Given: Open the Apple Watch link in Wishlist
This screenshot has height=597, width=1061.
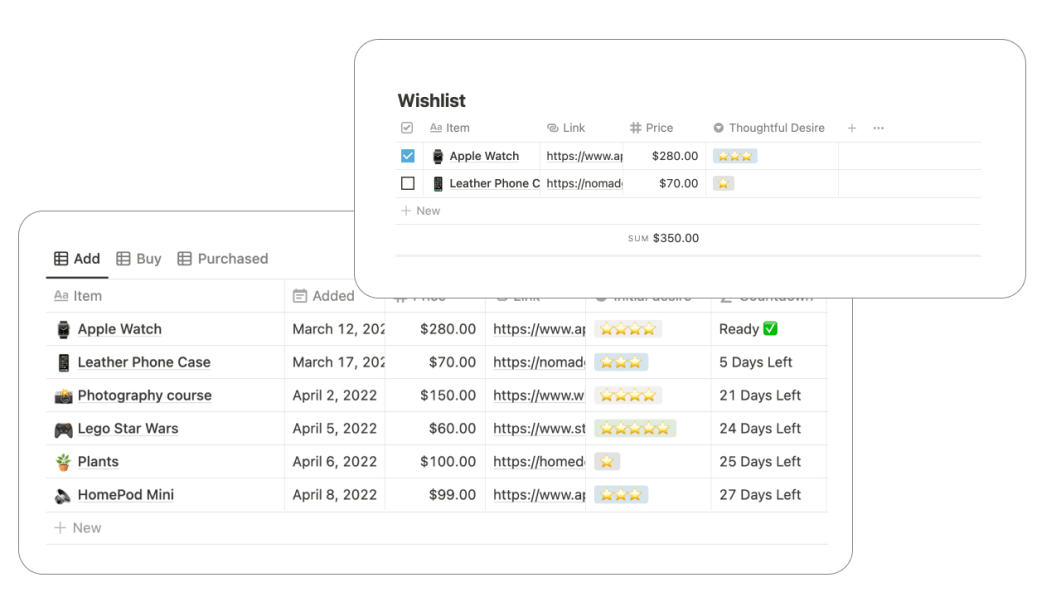Looking at the screenshot, I should (584, 156).
